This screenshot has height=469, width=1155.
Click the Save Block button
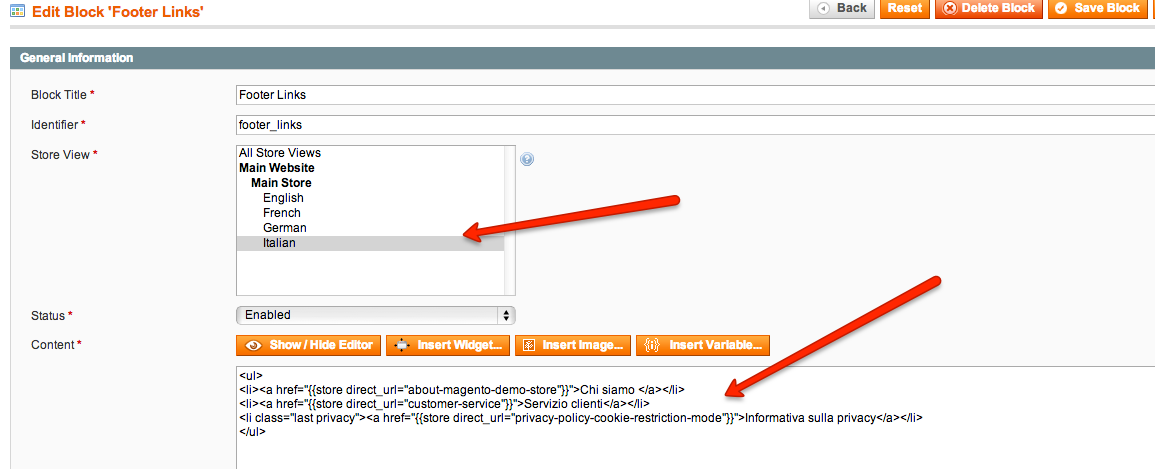point(1098,8)
